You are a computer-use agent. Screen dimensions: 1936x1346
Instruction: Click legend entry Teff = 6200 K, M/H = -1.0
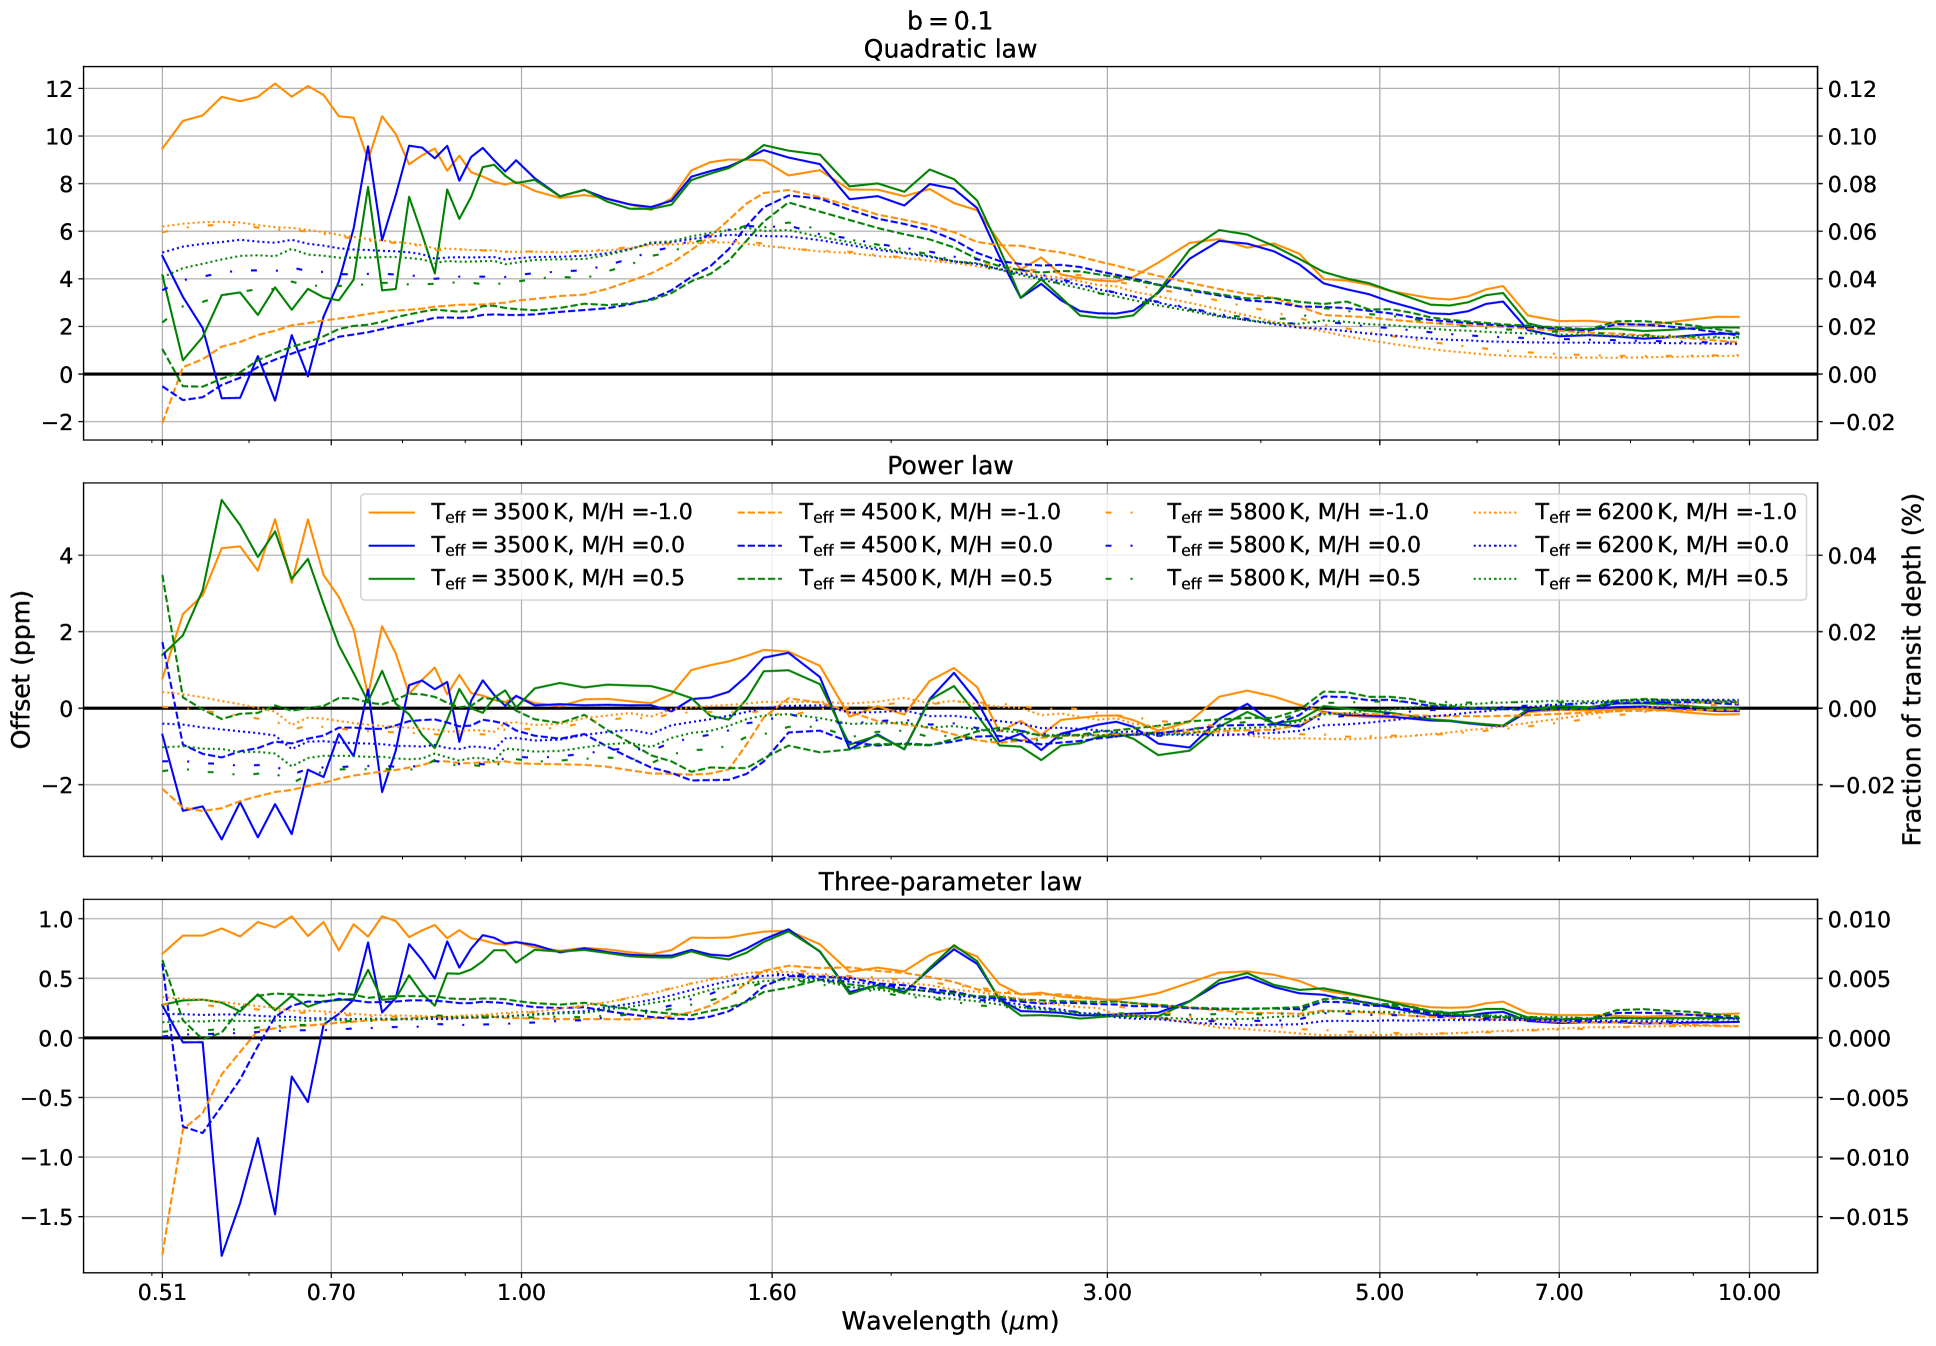pos(1665,512)
